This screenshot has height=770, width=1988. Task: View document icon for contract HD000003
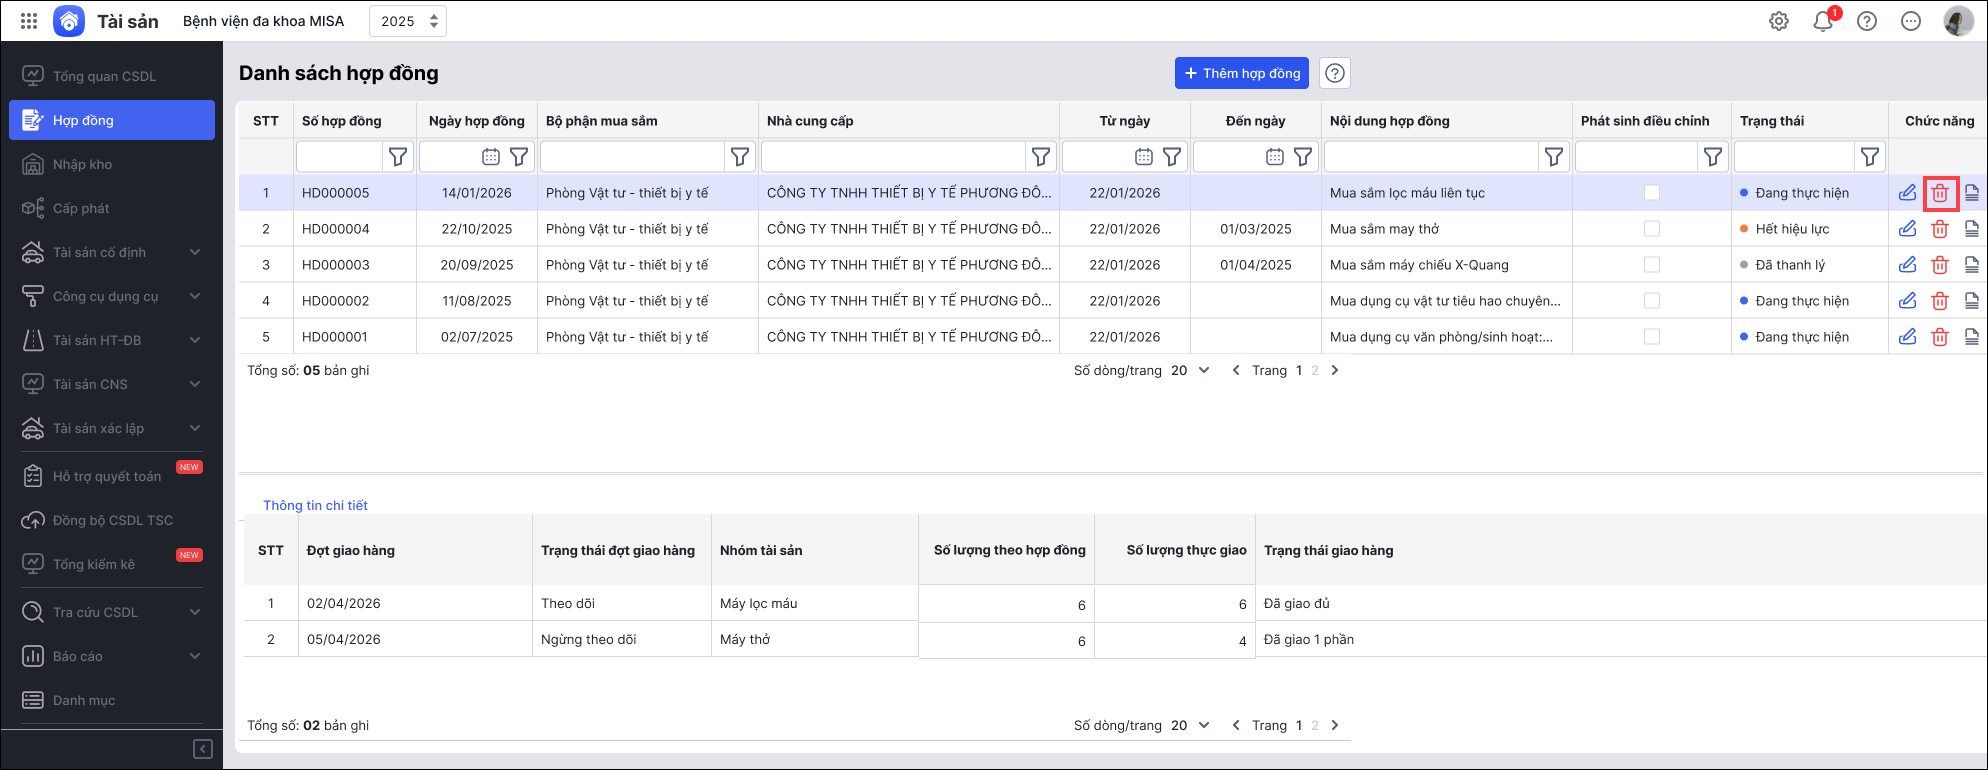coord(1971,265)
